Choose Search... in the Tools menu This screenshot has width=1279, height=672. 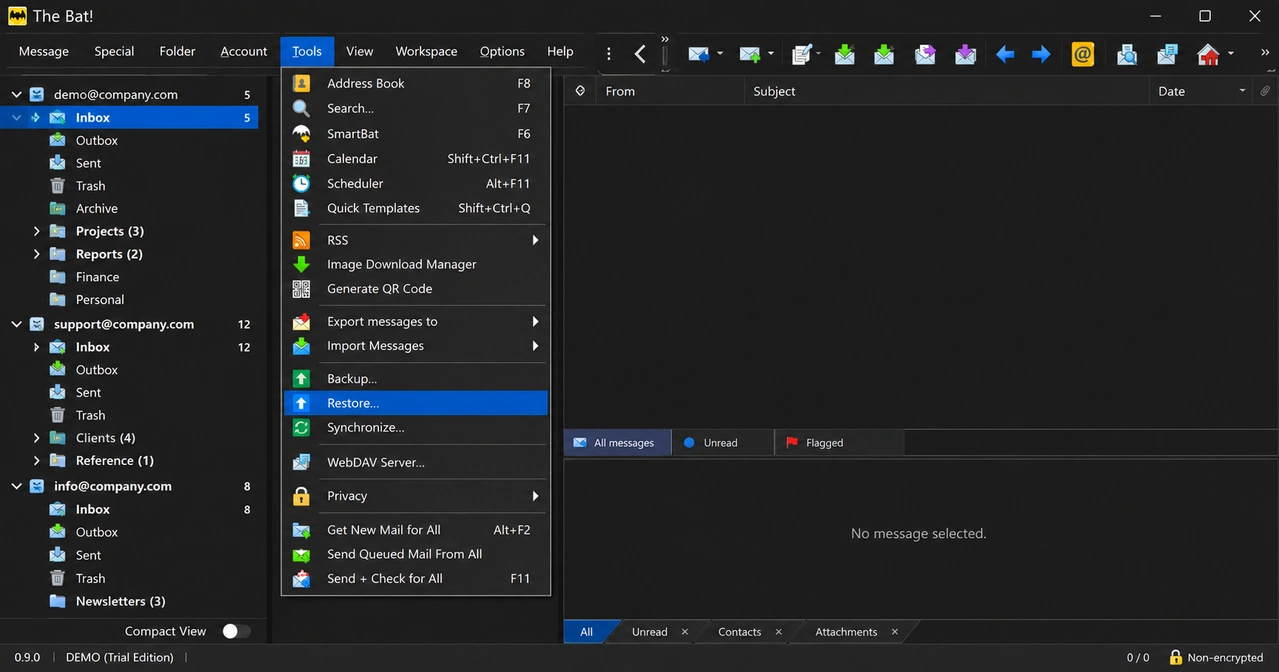pyautogui.click(x=415, y=108)
